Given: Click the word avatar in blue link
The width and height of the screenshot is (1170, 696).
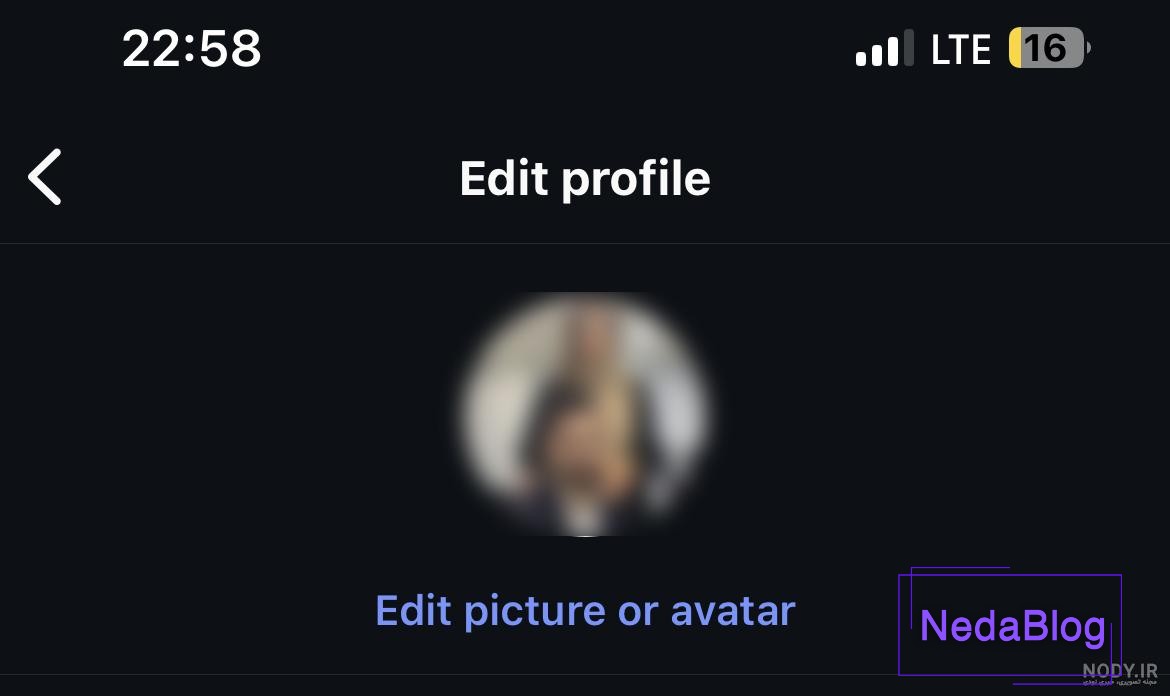Looking at the screenshot, I should pyautogui.click(x=733, y=612).
